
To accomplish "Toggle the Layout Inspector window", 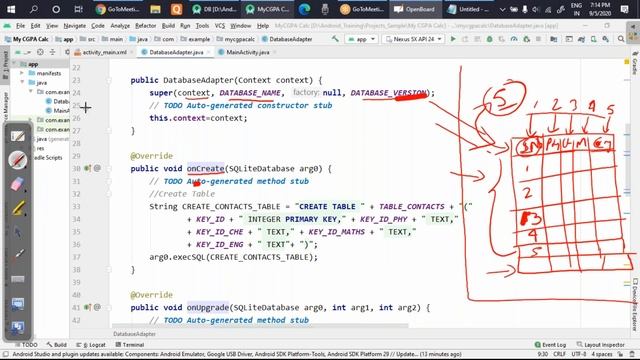I will pos(601,345).
